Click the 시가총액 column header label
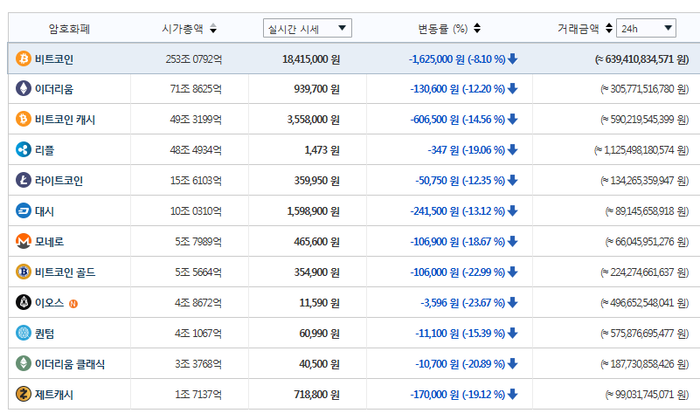 coord(182,29)
